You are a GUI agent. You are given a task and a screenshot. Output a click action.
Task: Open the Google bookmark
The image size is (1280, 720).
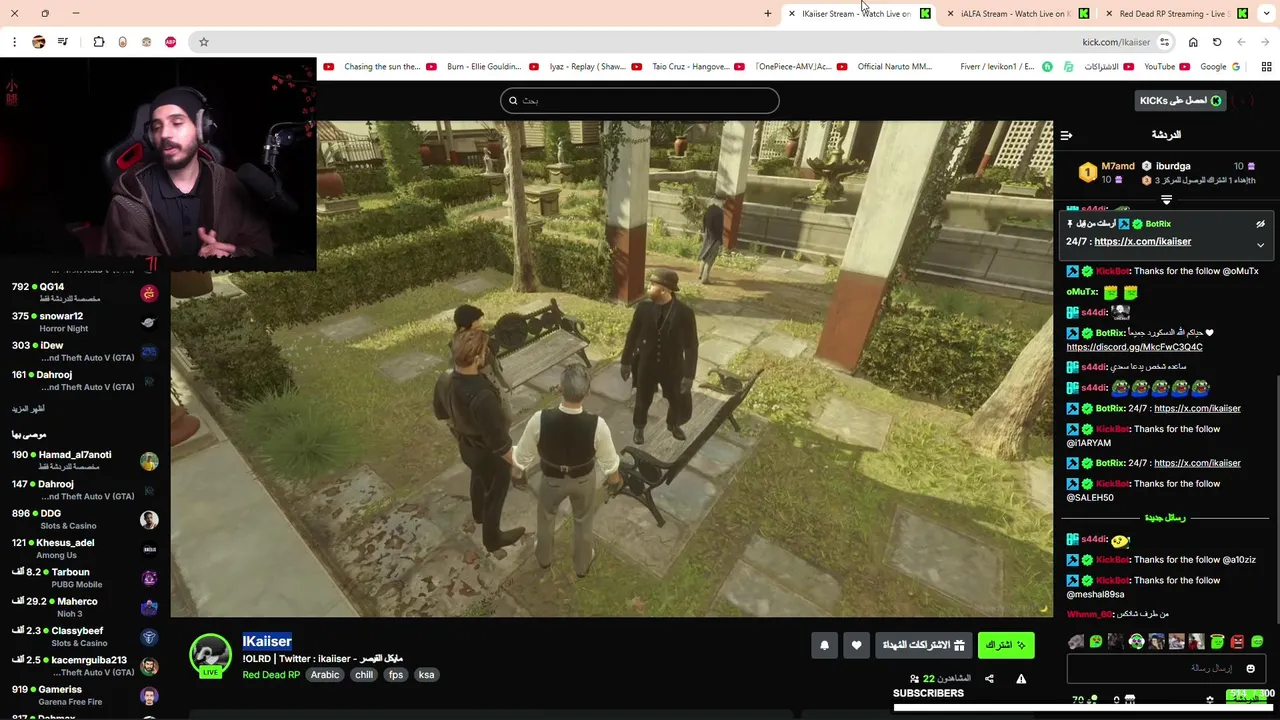click(1220, 67)
